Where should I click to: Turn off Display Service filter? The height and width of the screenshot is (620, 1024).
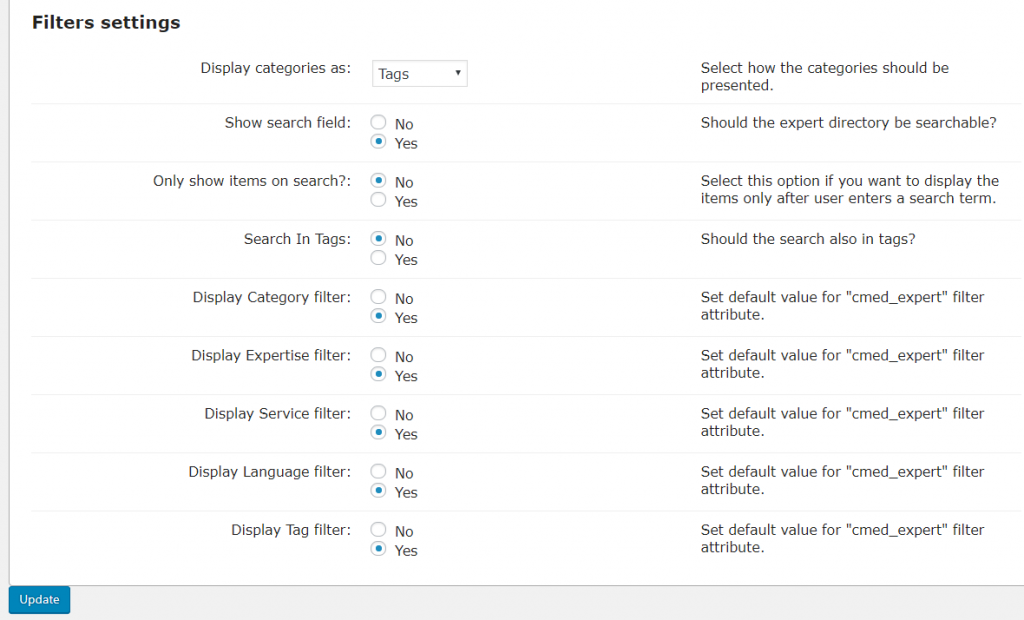pos(378,413)
